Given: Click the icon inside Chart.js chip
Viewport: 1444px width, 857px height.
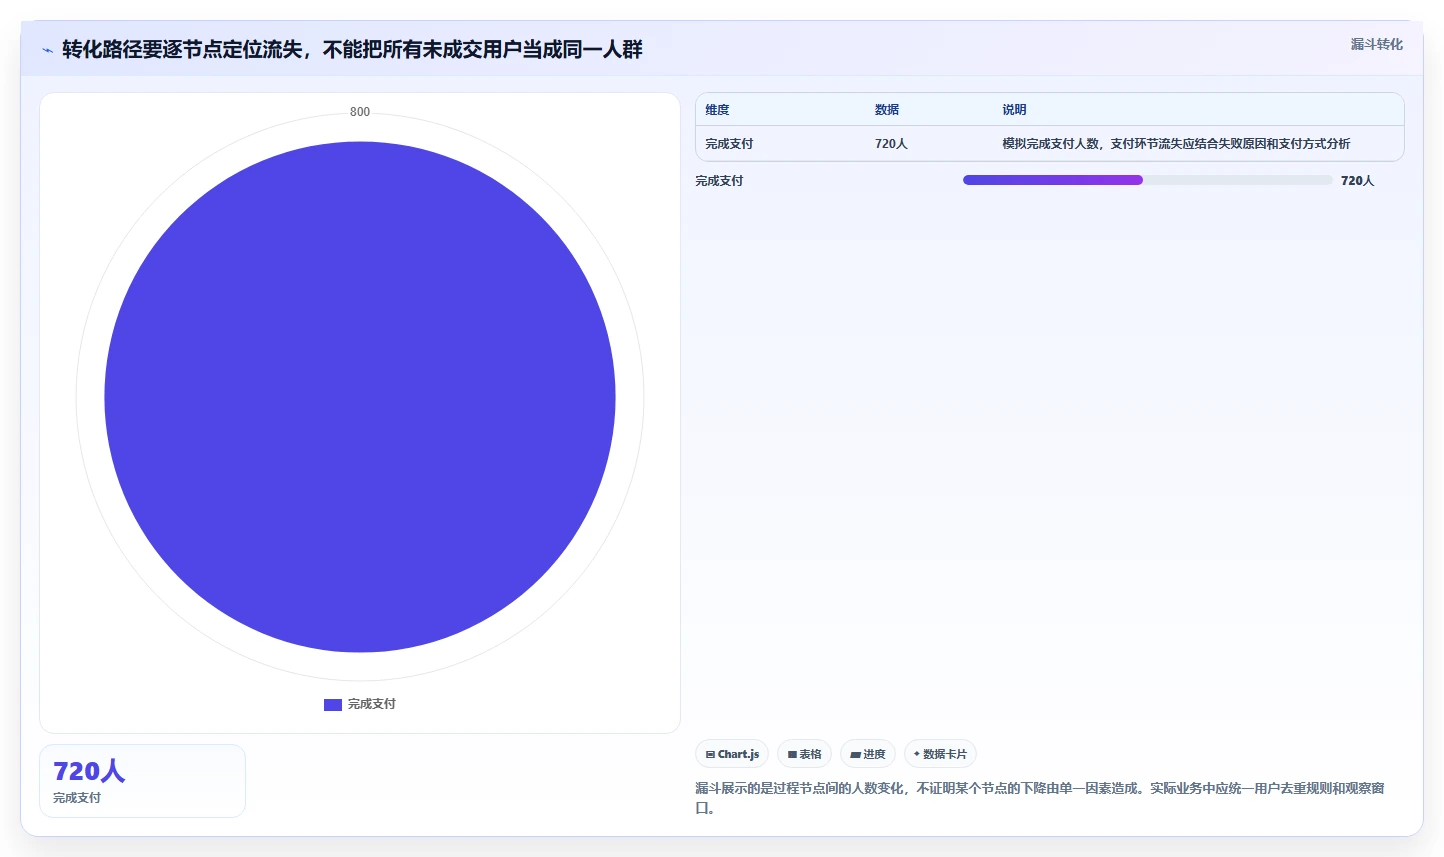Looking at the screenshot, I should [x=710, y=755].
